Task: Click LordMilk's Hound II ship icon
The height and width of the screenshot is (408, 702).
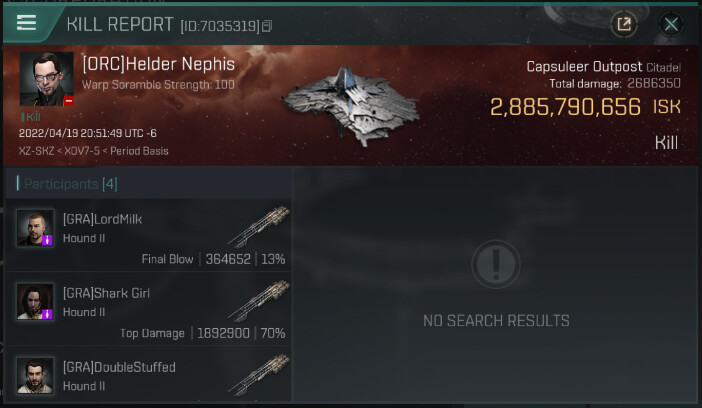Action: tap(259, 227)
